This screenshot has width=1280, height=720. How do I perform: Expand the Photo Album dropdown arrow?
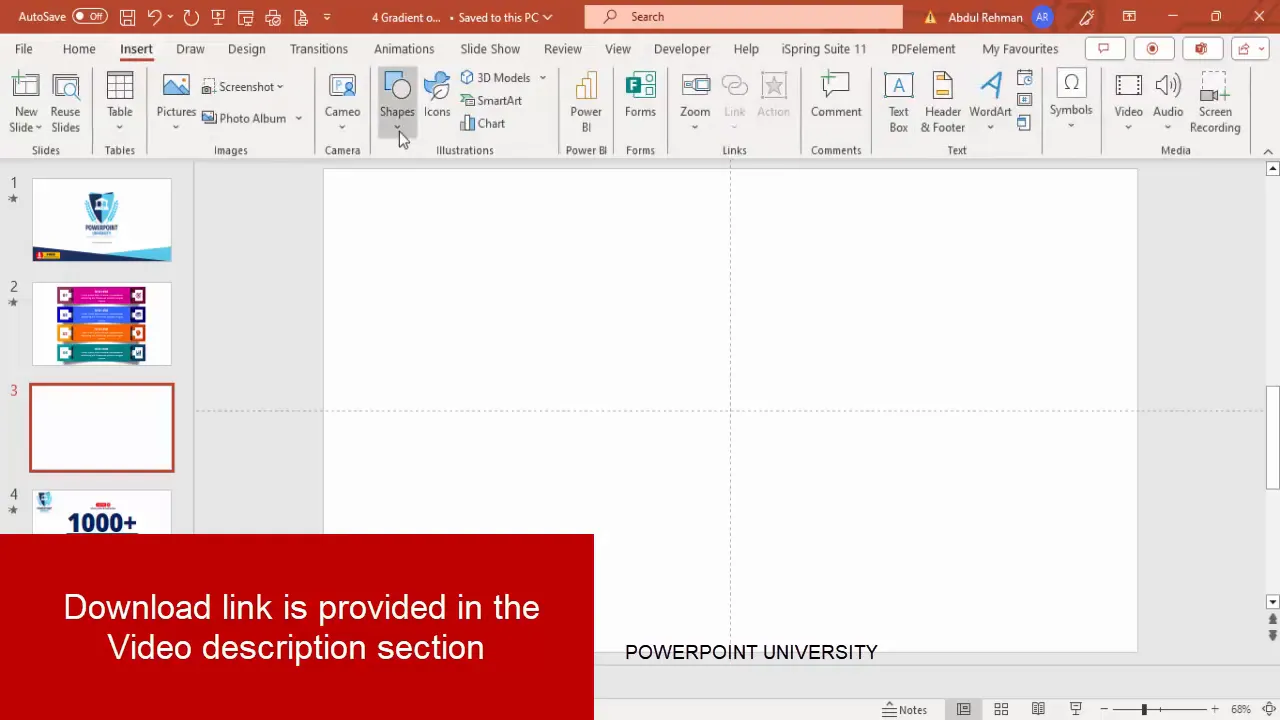298,118
